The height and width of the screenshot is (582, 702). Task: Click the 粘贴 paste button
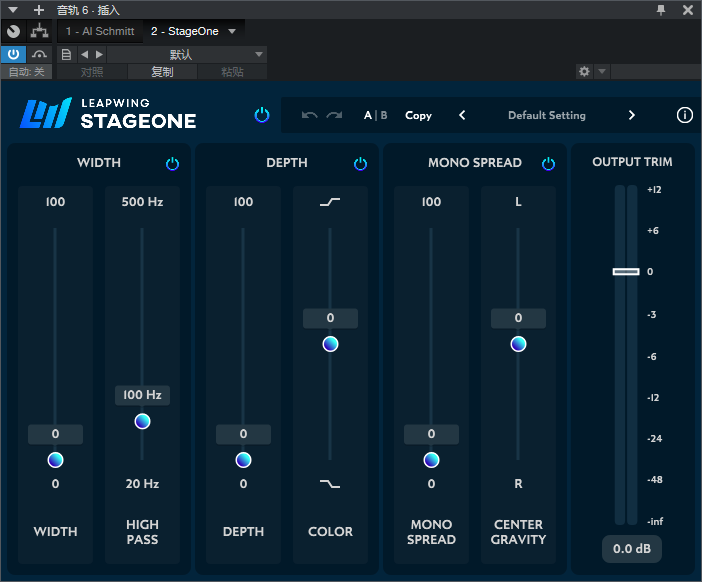click(232, 72)
